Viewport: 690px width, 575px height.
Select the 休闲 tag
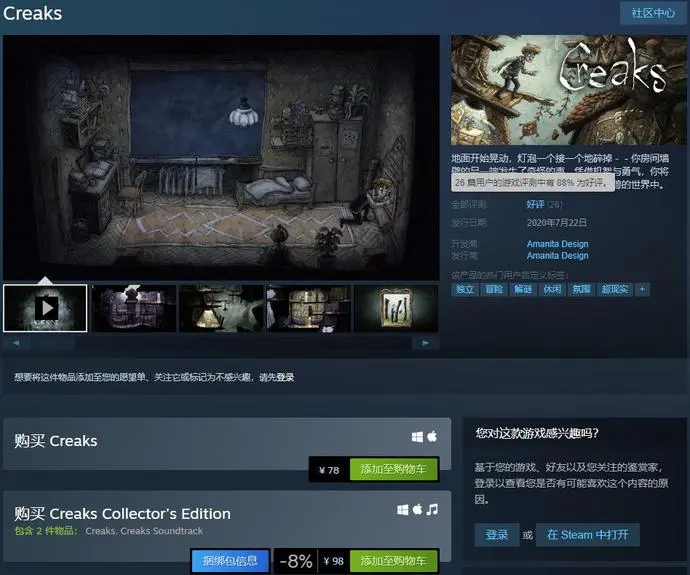(x=552, y=289)
